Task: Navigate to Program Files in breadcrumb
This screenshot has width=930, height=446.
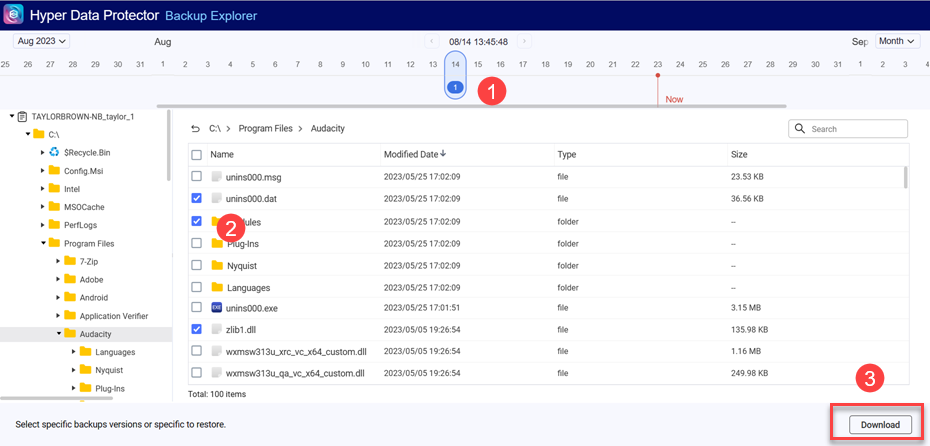Action: (266, 129)
